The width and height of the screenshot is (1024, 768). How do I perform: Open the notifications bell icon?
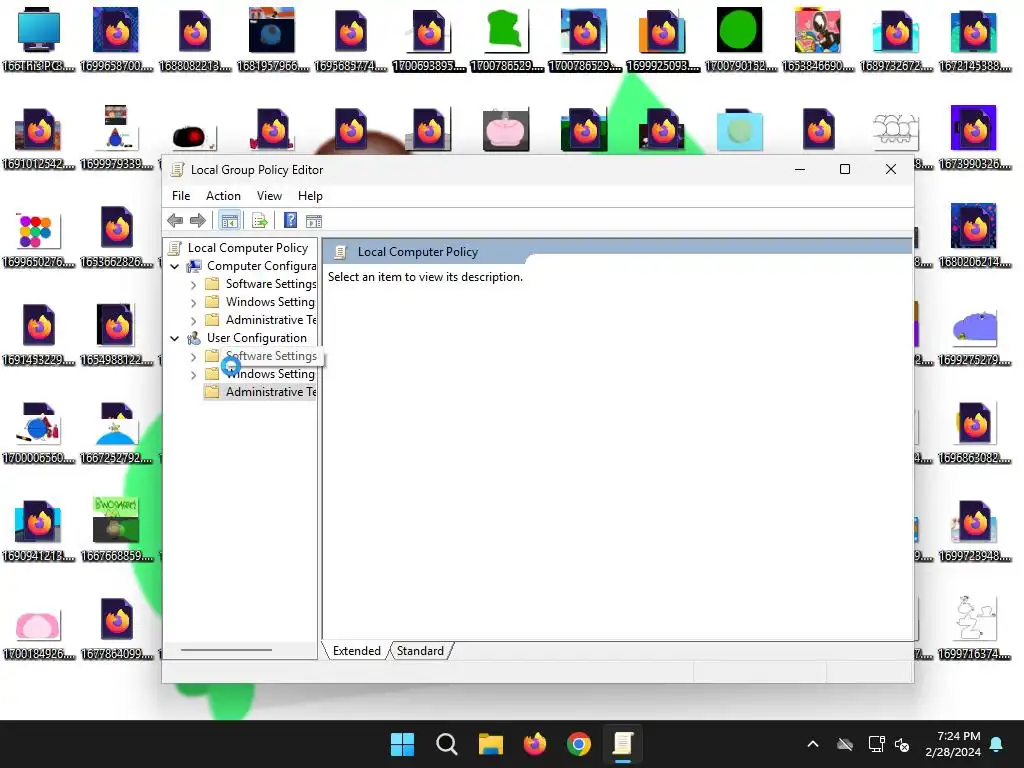coord(997,744)
